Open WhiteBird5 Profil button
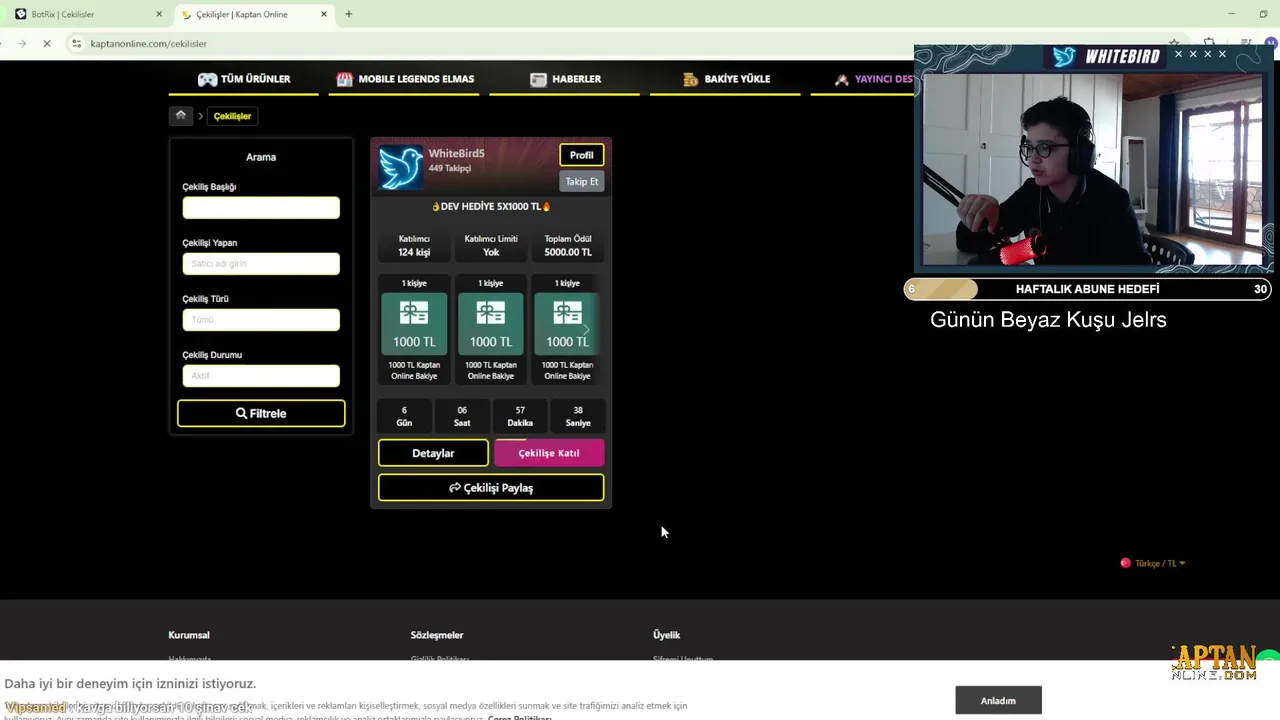 point(581,155)
